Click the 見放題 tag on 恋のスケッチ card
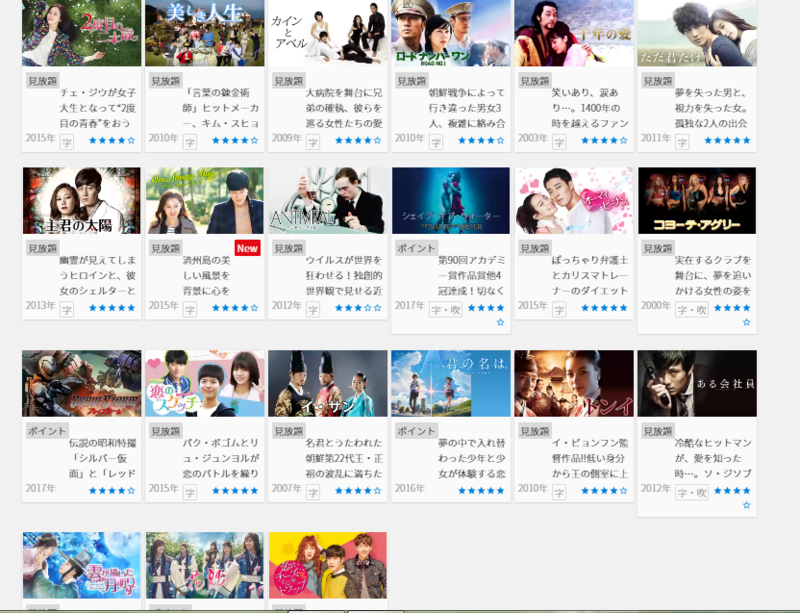Image resolution: width=800 pixels, height=613 pixels. coord(166,431)
